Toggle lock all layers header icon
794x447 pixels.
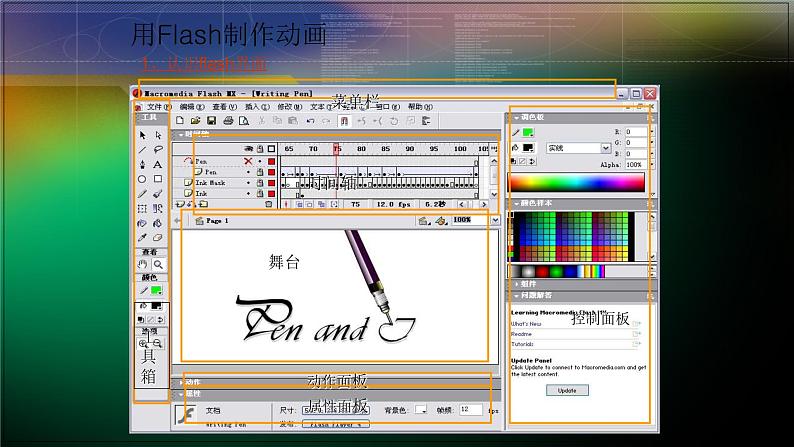260,149
